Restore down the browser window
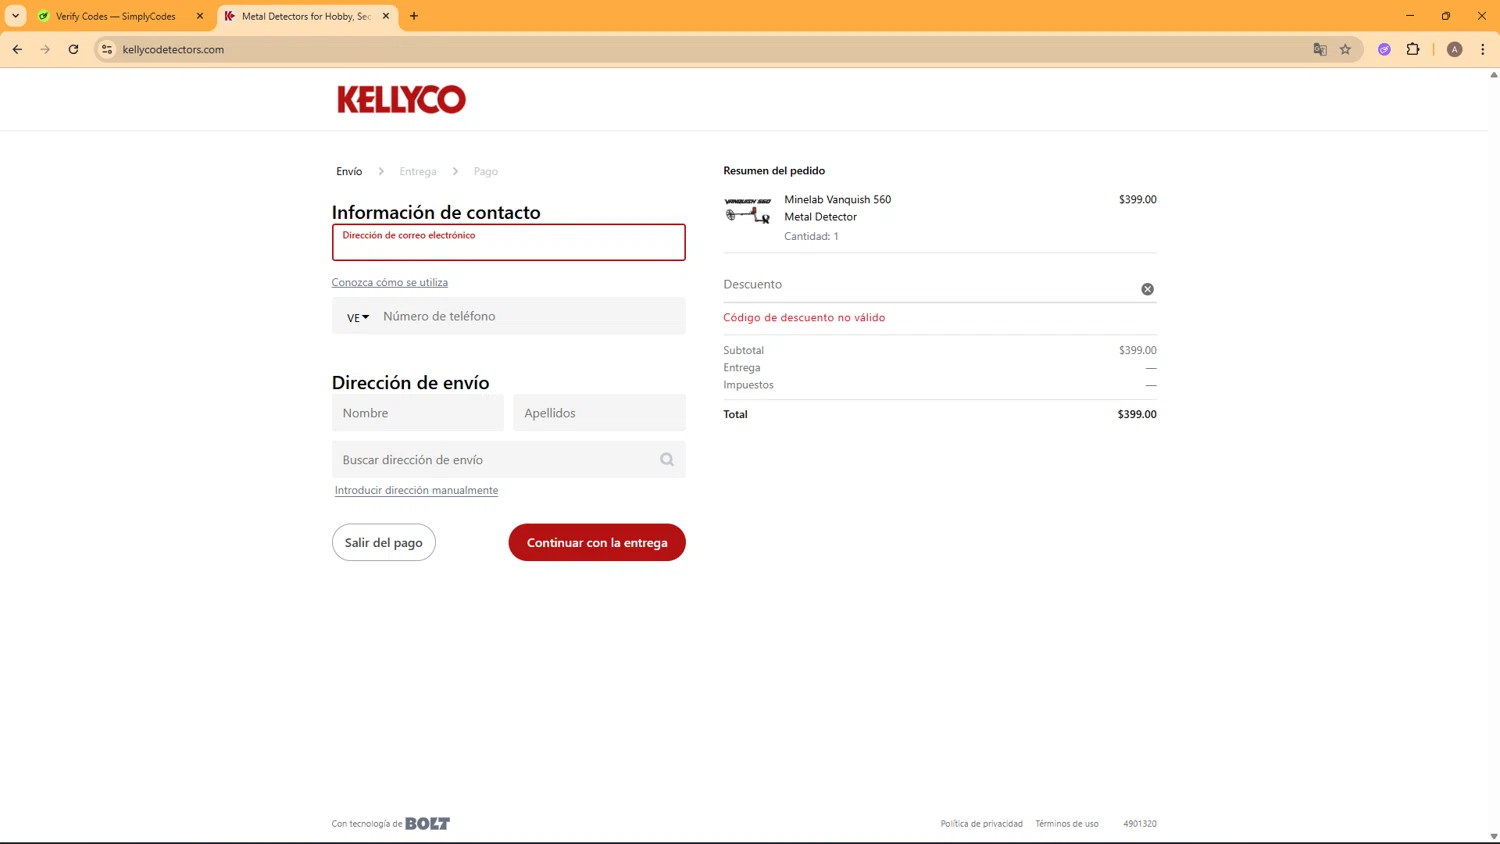Image resolution: width=1500 pixels, height=844 pixels. 1446,16
